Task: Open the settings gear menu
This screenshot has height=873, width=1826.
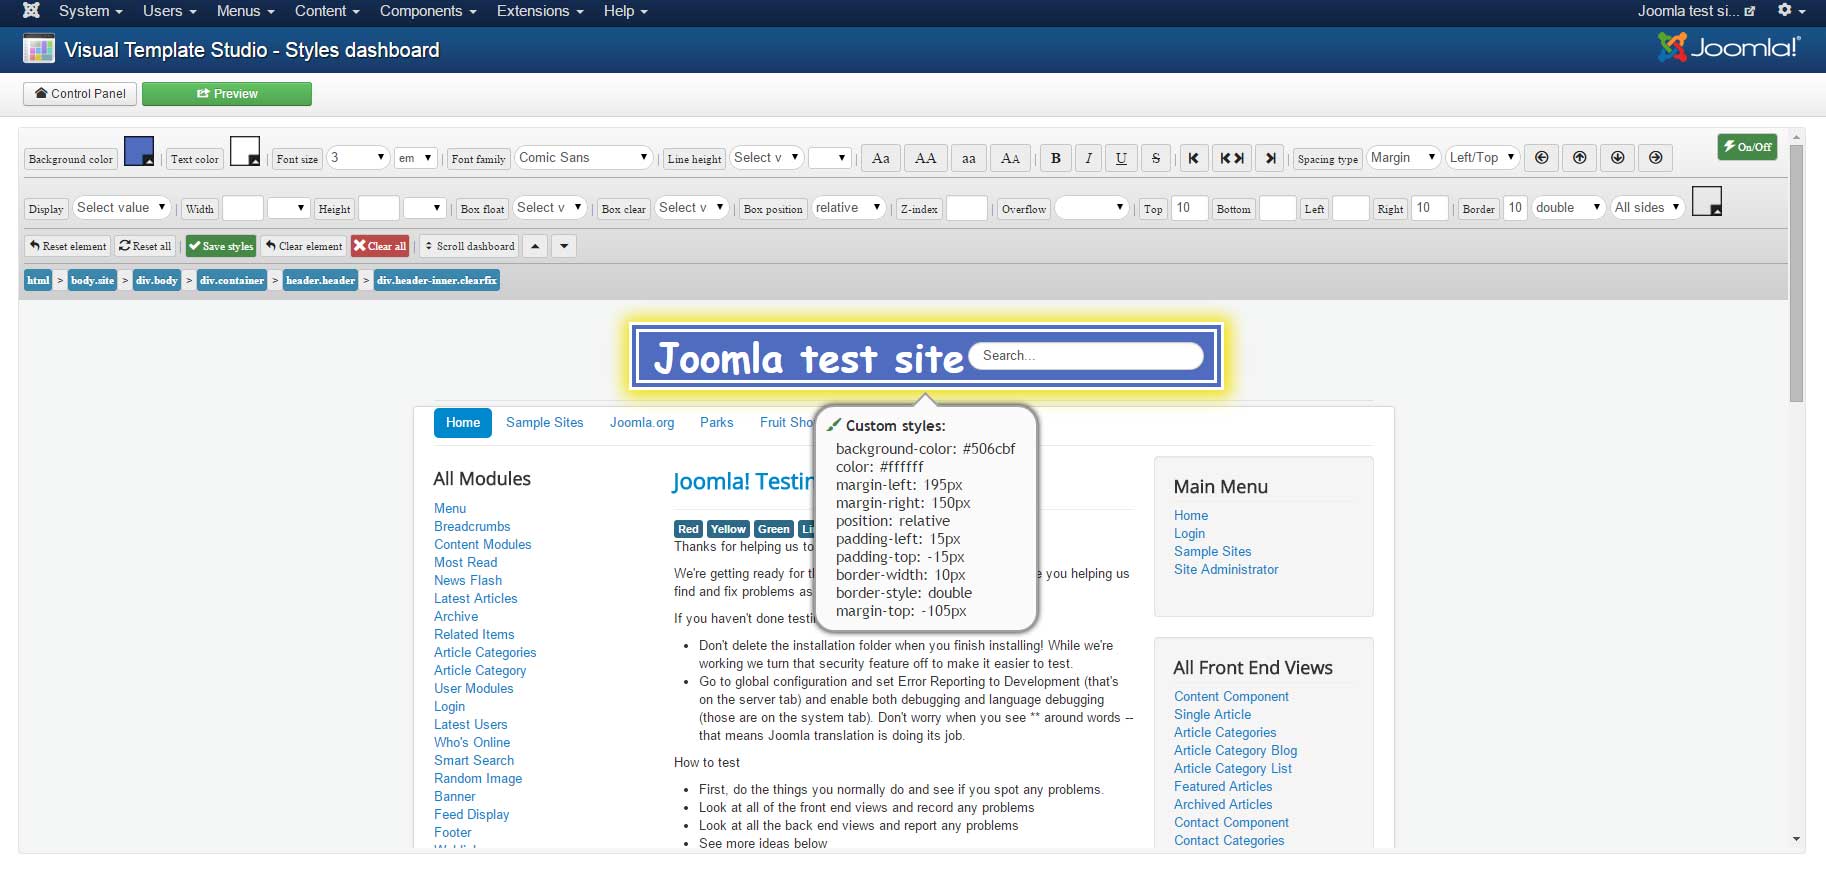Action: click(x=1791, y=11)
